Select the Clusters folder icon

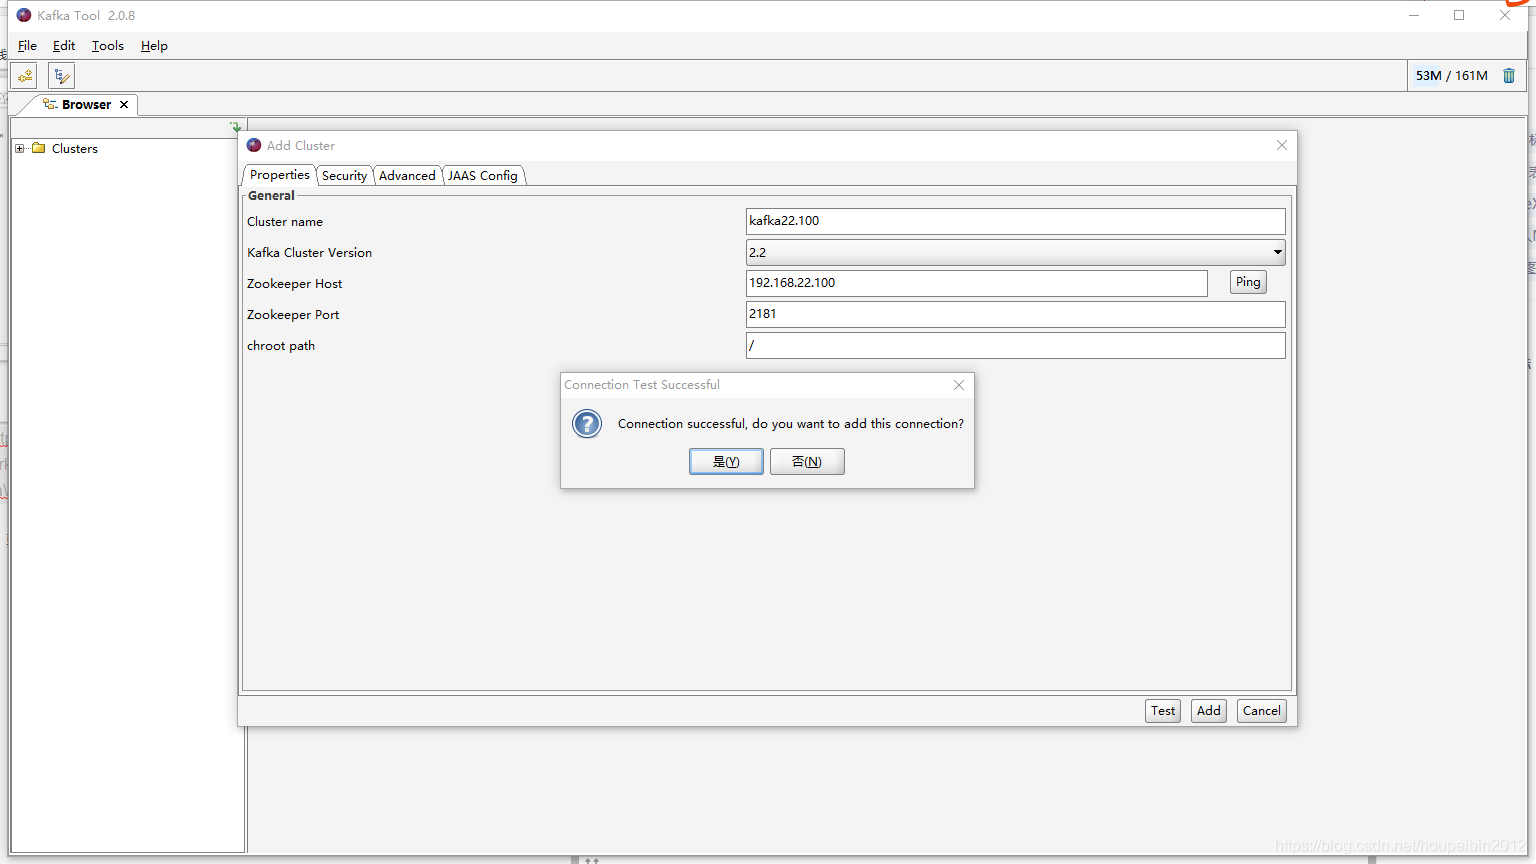(39, 148)
